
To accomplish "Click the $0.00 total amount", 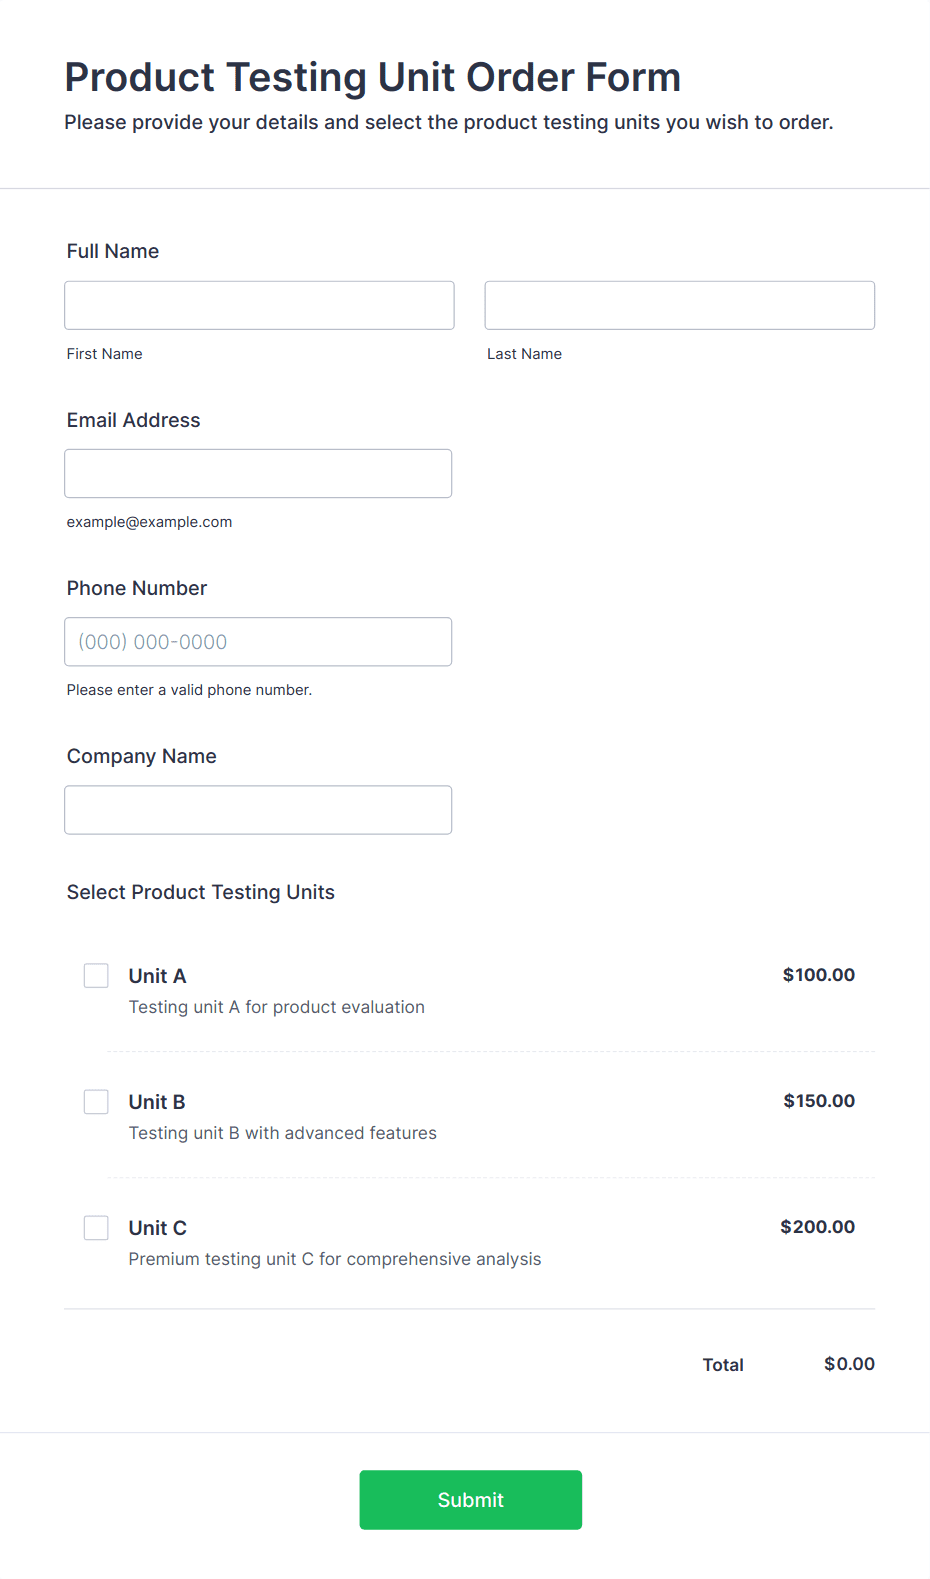I will [849, 1364].
